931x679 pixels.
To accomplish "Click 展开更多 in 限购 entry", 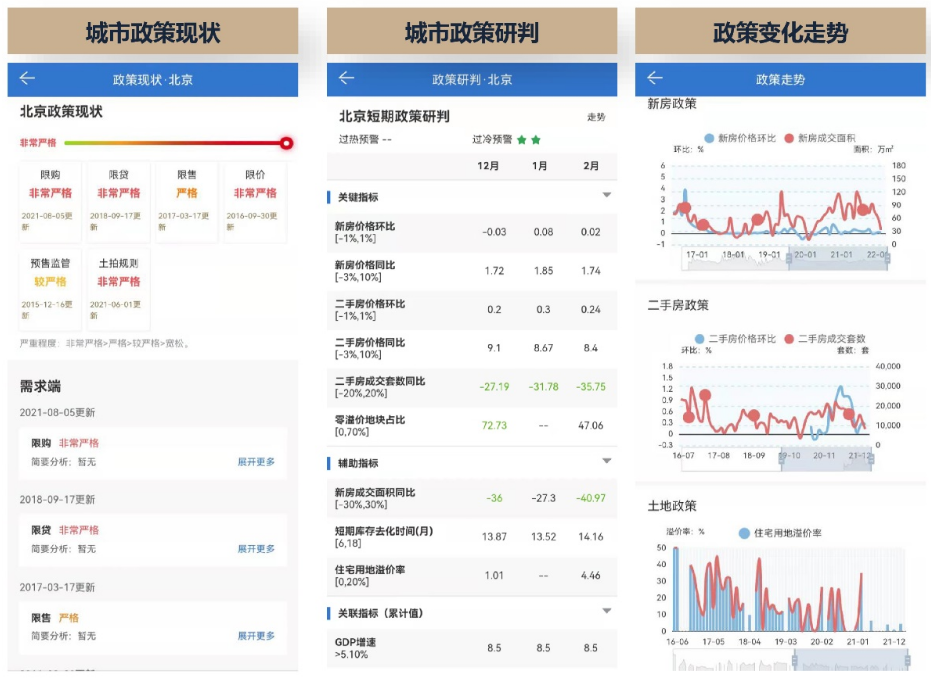I will click(256, 462).
